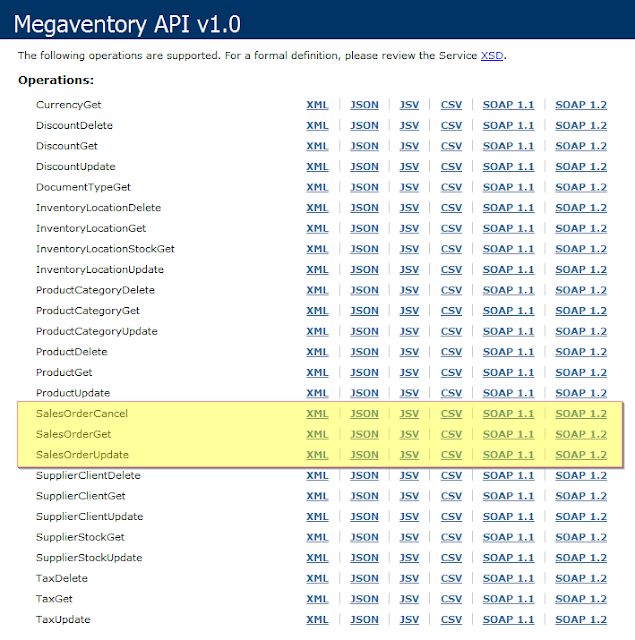The height and width of the screenshot is (640, 635).
Task: Open JSON link for SupplierClientUpdate
Action: pyautogui.click(x=364, y=517)
